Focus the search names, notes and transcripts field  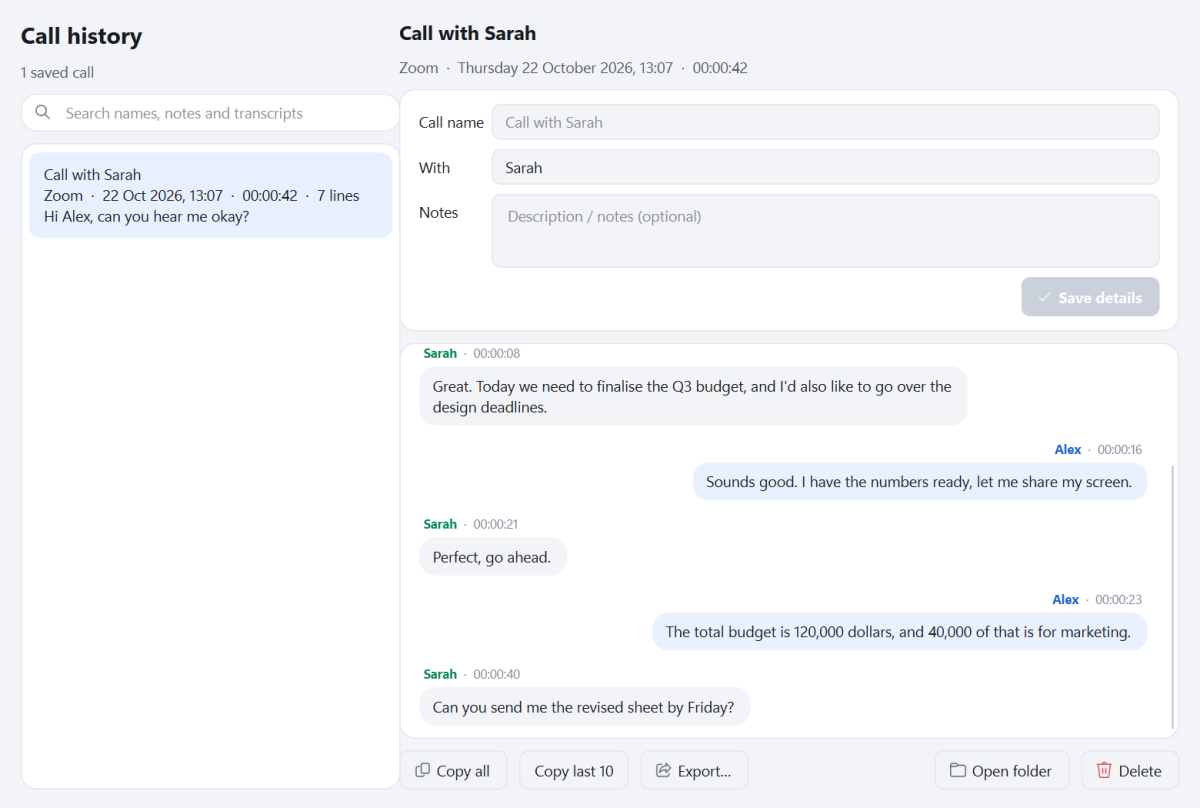[x=210, y=113]
